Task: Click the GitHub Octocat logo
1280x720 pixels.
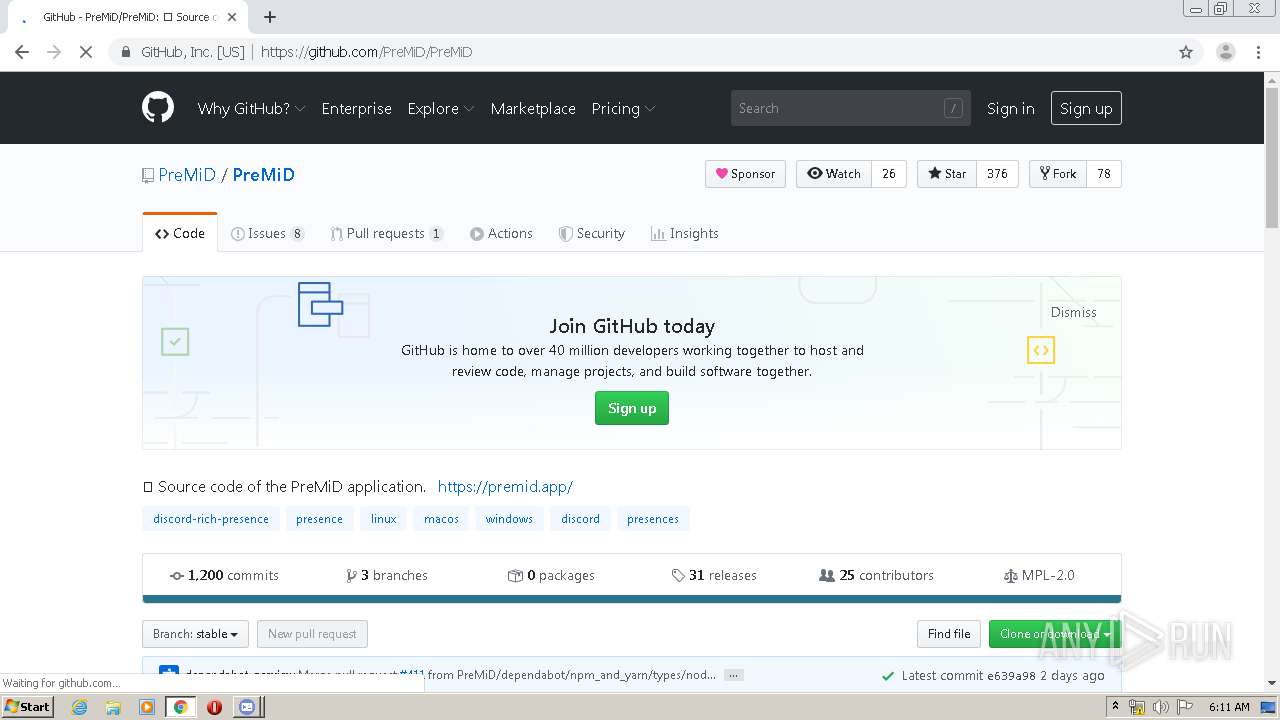Action: click(x=158, y=108)
